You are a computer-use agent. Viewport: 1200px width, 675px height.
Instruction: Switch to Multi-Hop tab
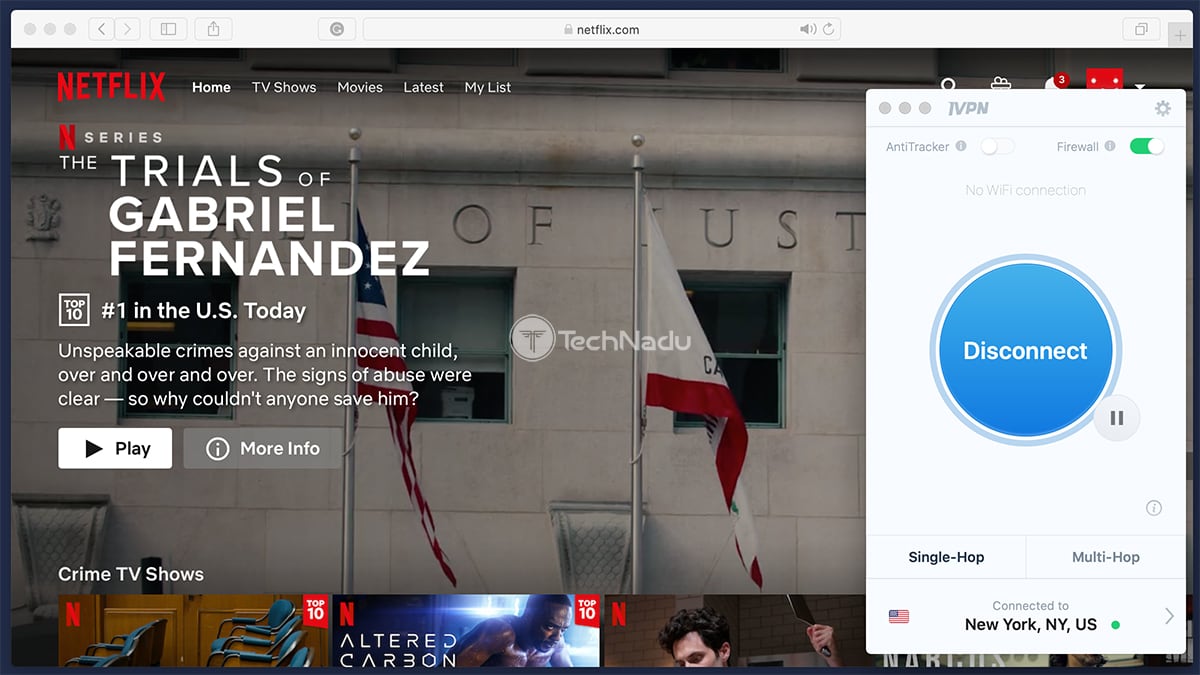(x=1106, y=557)
